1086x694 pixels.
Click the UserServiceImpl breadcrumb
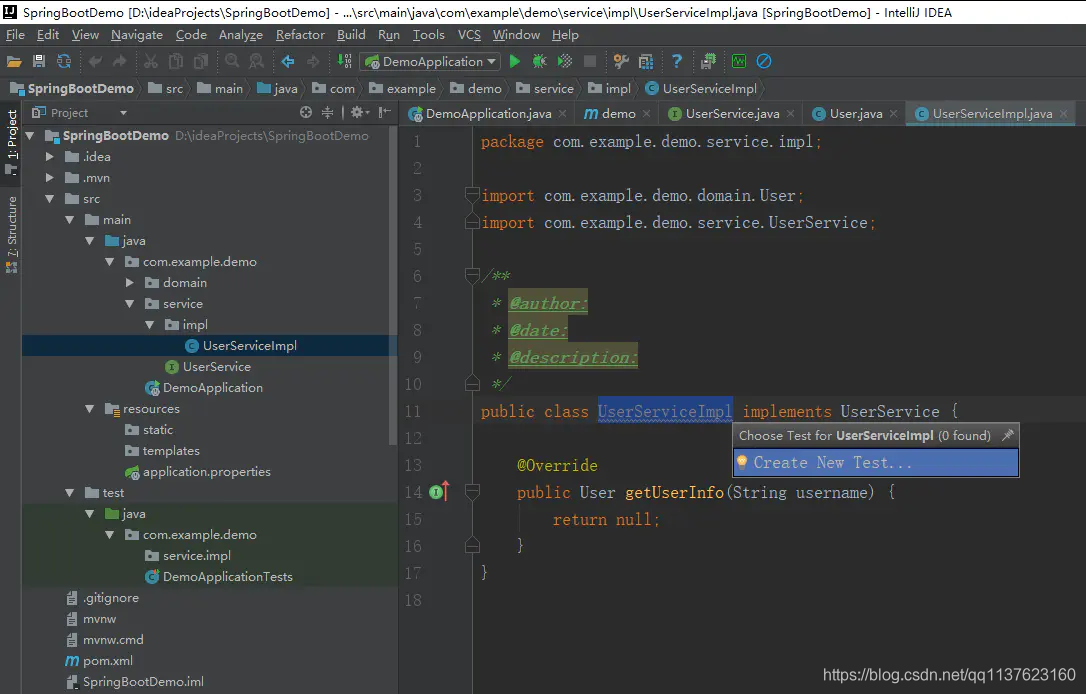point(701,89)
